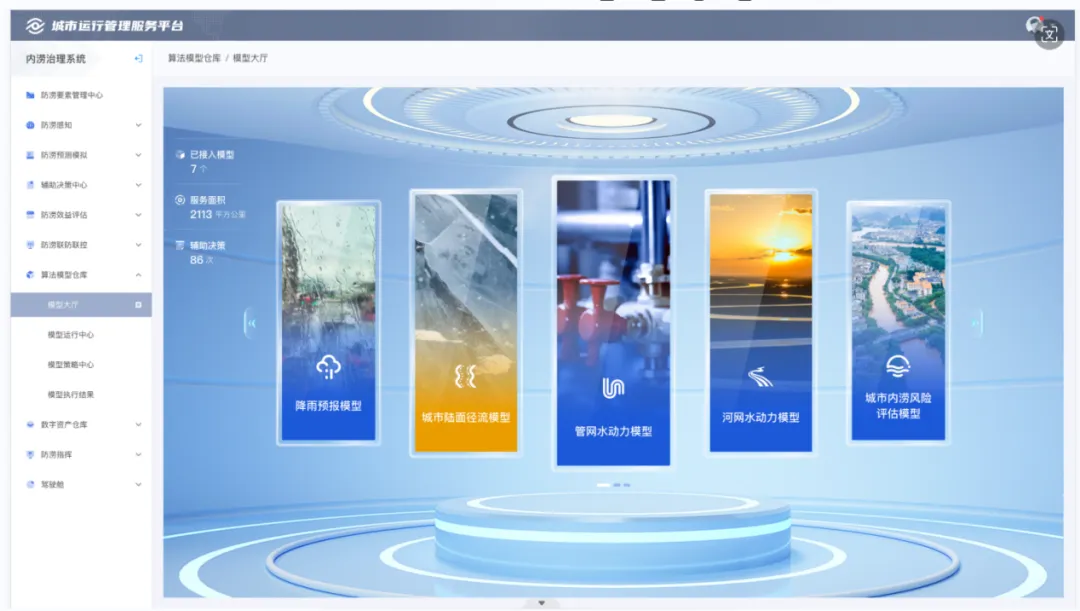The image size is (1080, 611).
Task: Select the 模型大厅 submenu item
Action: click(81, 304)
